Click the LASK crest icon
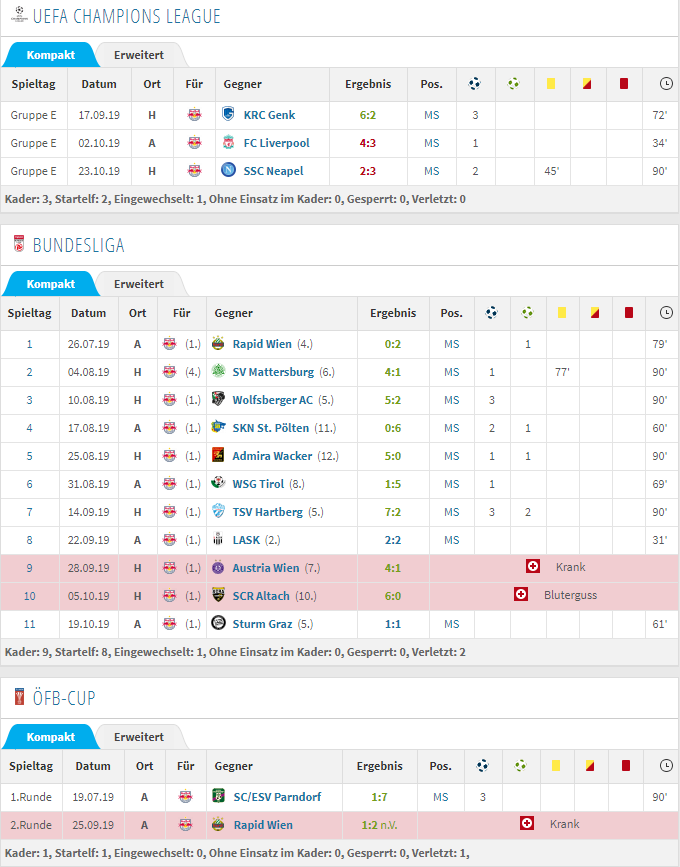This screenshot has width=680, height=867. pos(218,540)
